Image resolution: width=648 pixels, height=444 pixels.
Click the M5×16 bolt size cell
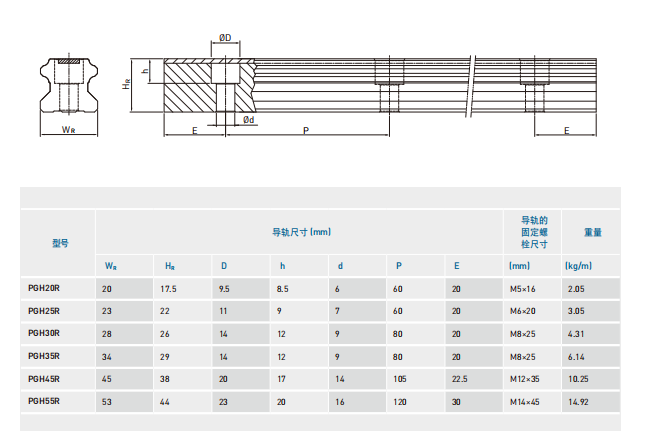pos(522,289)
